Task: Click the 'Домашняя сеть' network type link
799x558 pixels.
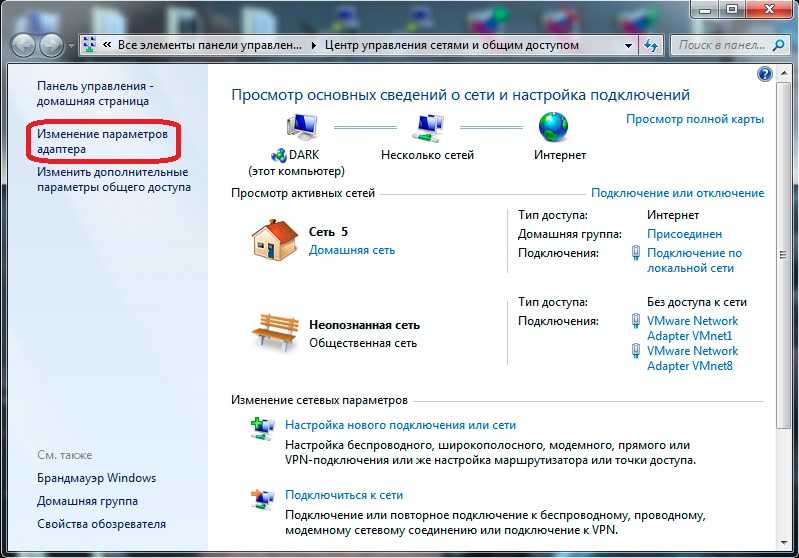Action: point(352,250)
